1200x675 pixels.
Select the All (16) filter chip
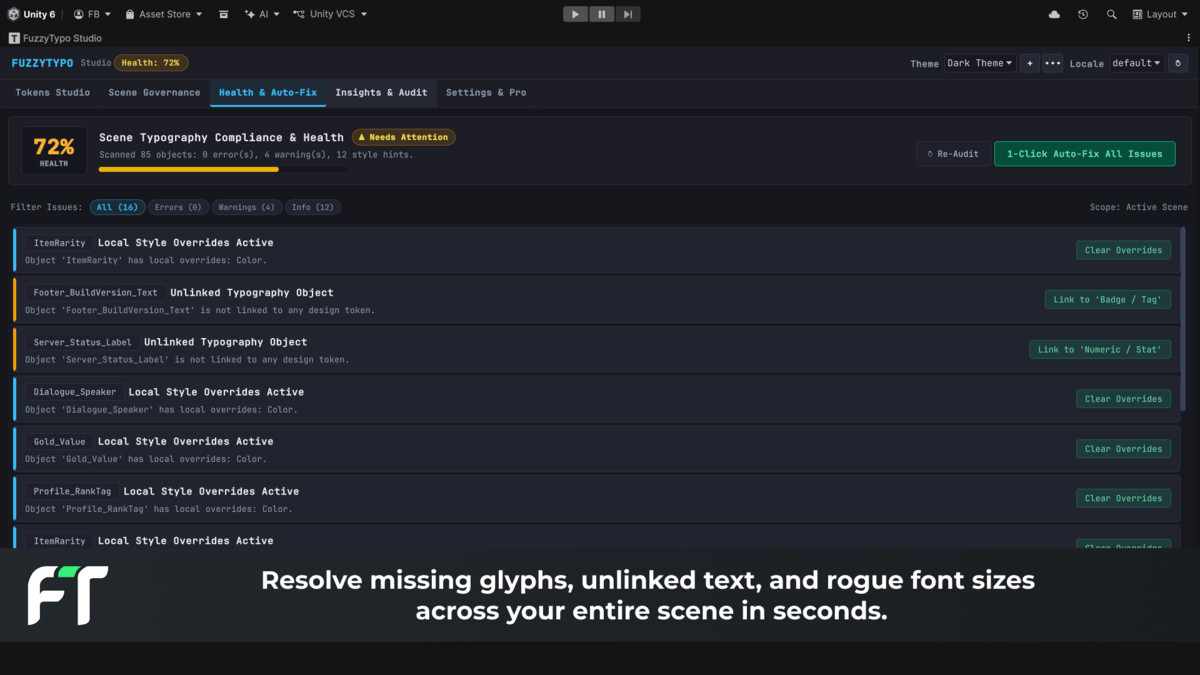(117, 207)
